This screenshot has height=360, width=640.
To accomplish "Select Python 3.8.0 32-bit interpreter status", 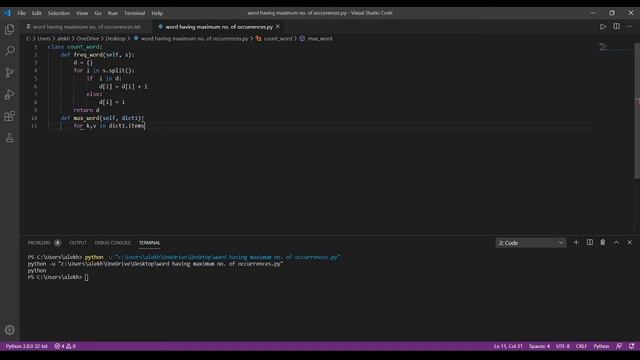I will (27, 346).
